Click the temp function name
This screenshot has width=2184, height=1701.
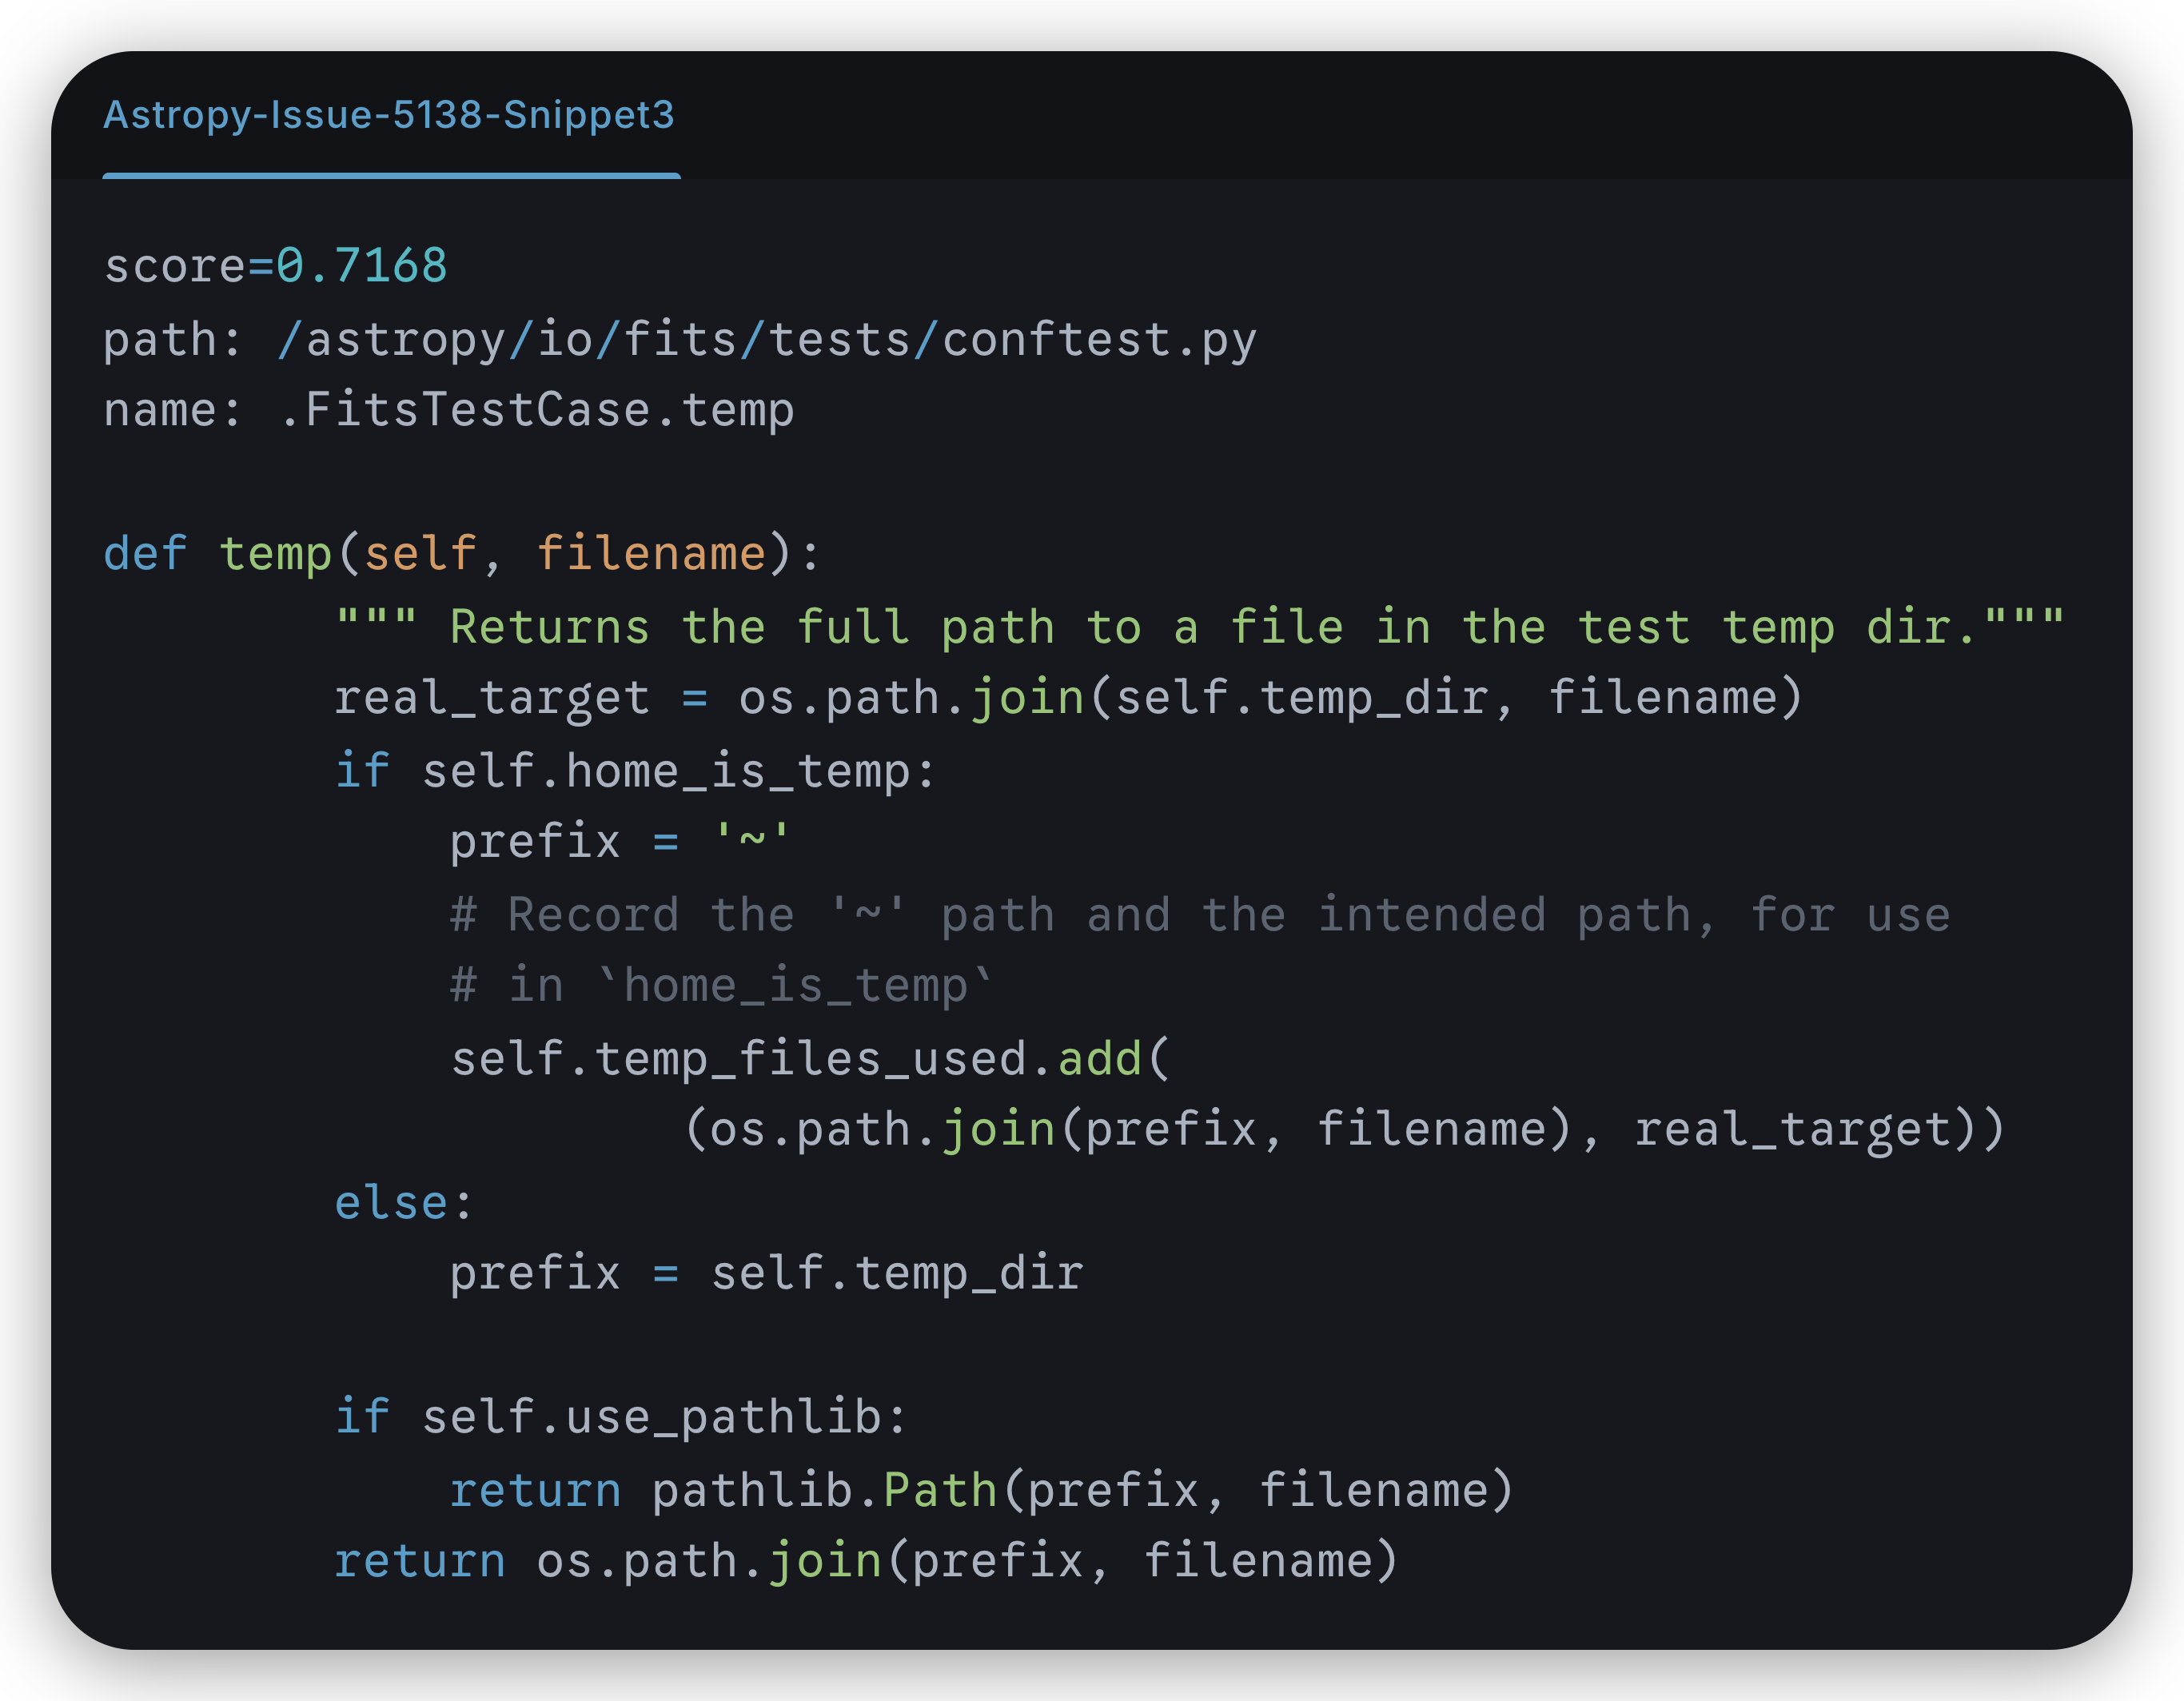(x=276, y=554)
